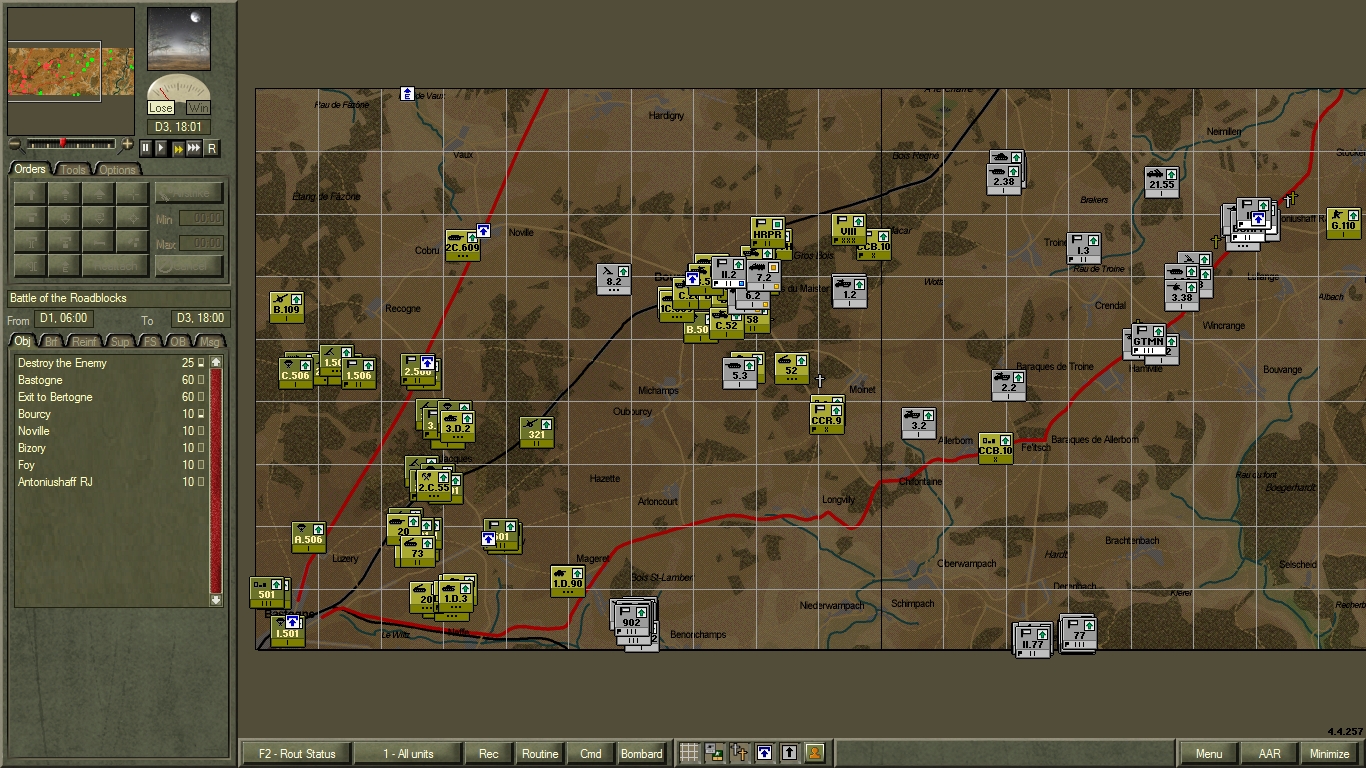The image size is (1366, 768).
Task: Select the Bastogne objective
Action: coord(111,380)
